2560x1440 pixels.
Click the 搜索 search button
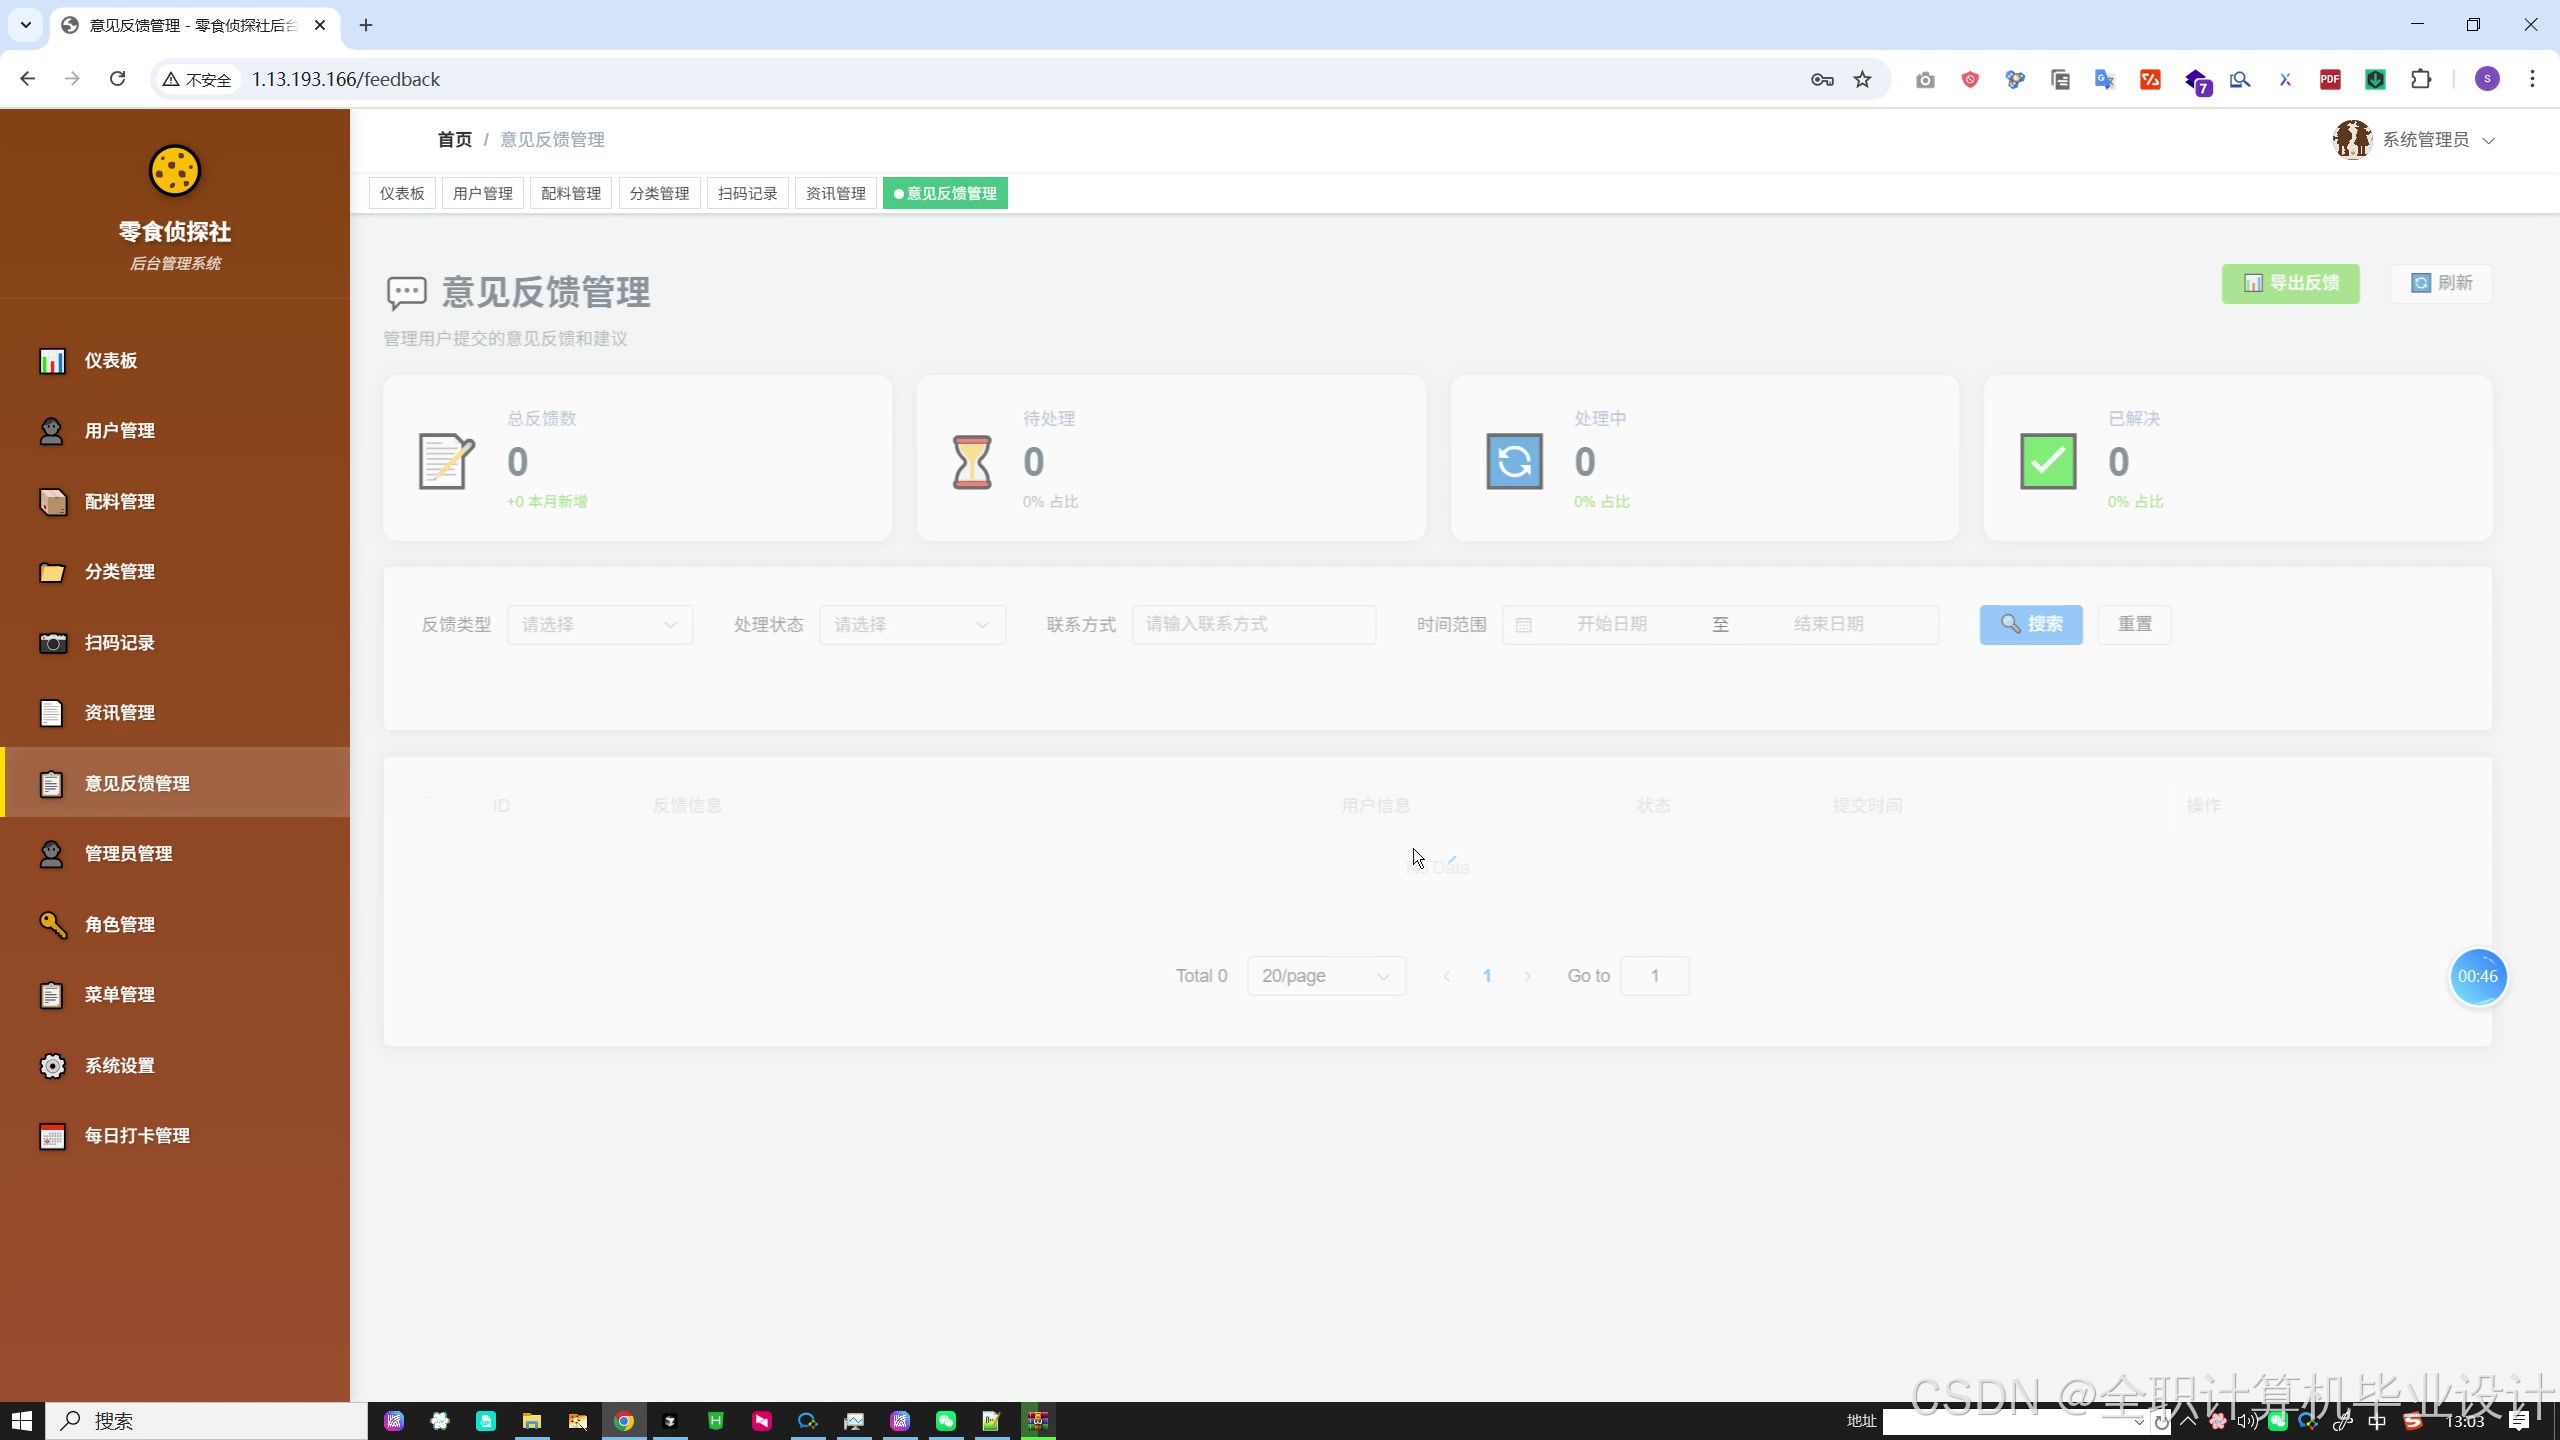click(x=2030, y=625)
